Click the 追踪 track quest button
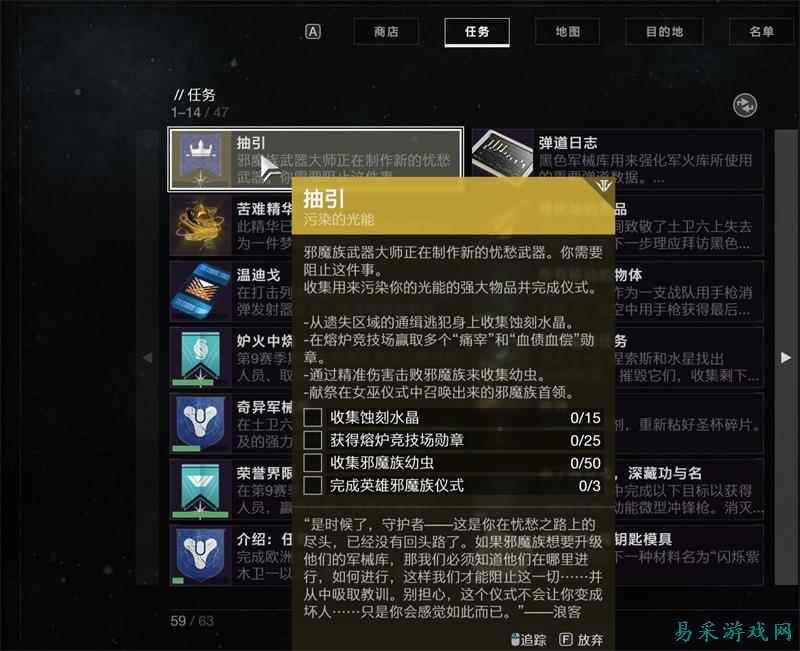Screen dimensions: 800x651 [528, 640]
